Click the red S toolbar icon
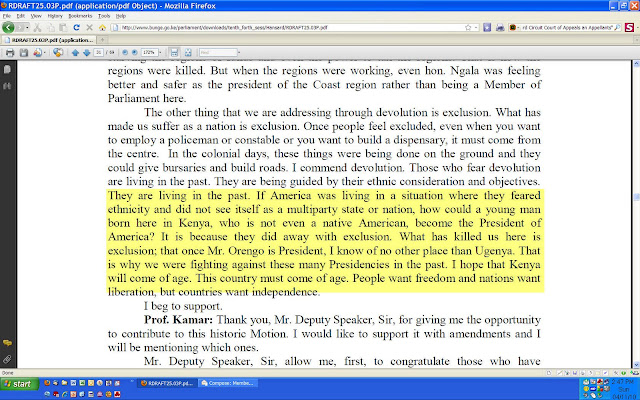 point(629,27)
